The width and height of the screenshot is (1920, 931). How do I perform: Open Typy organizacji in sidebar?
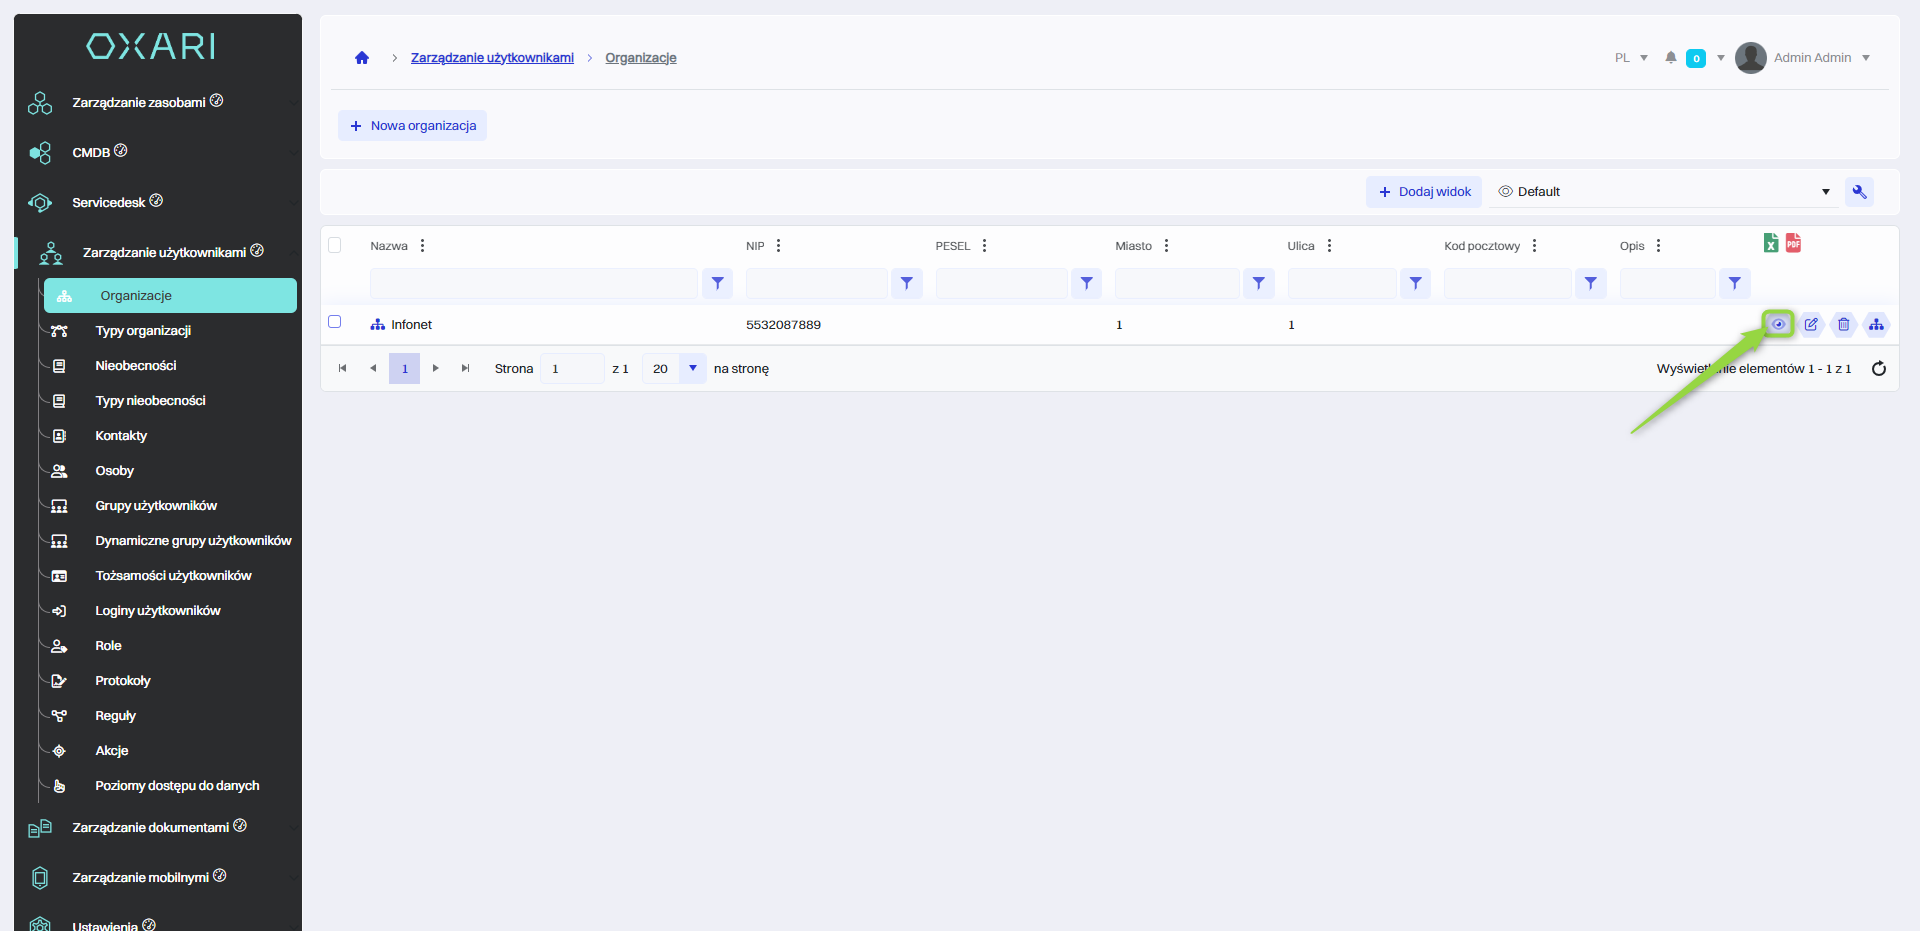[x=143, y=331]
